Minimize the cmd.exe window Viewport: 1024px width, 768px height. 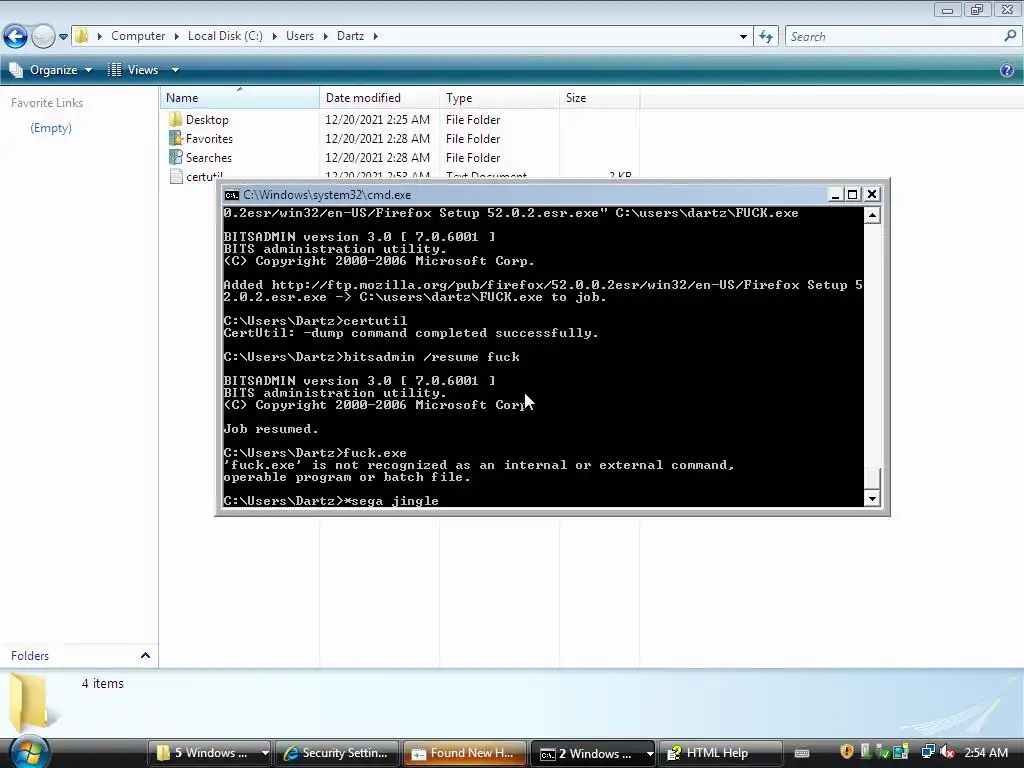(x=835, y=195)
